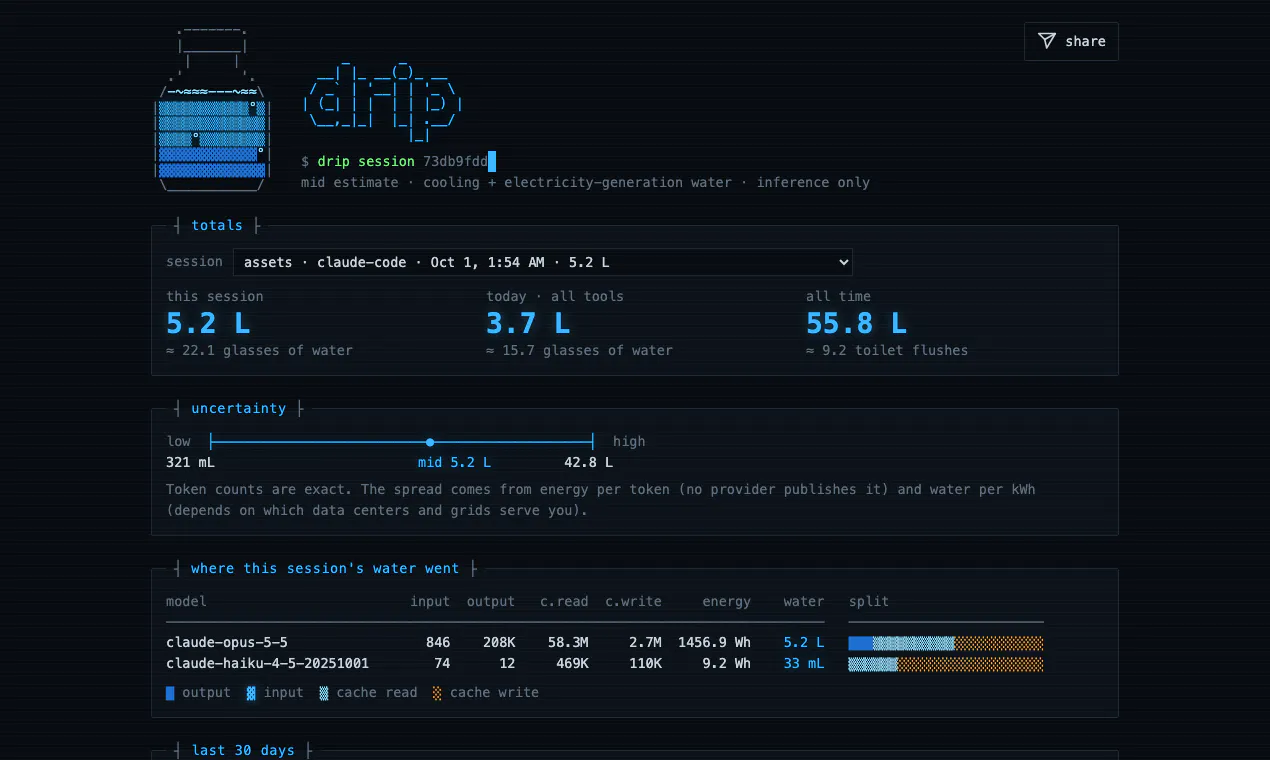
Task: Click the '321 mL' low estimate
Action: point(190,463)
